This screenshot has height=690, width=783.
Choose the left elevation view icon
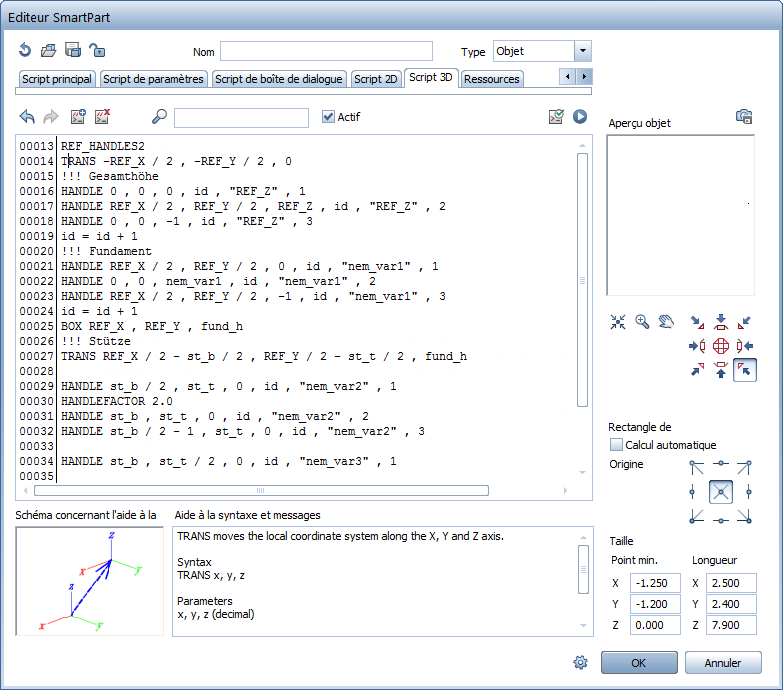pyautogui.click(x=697, y=345)
